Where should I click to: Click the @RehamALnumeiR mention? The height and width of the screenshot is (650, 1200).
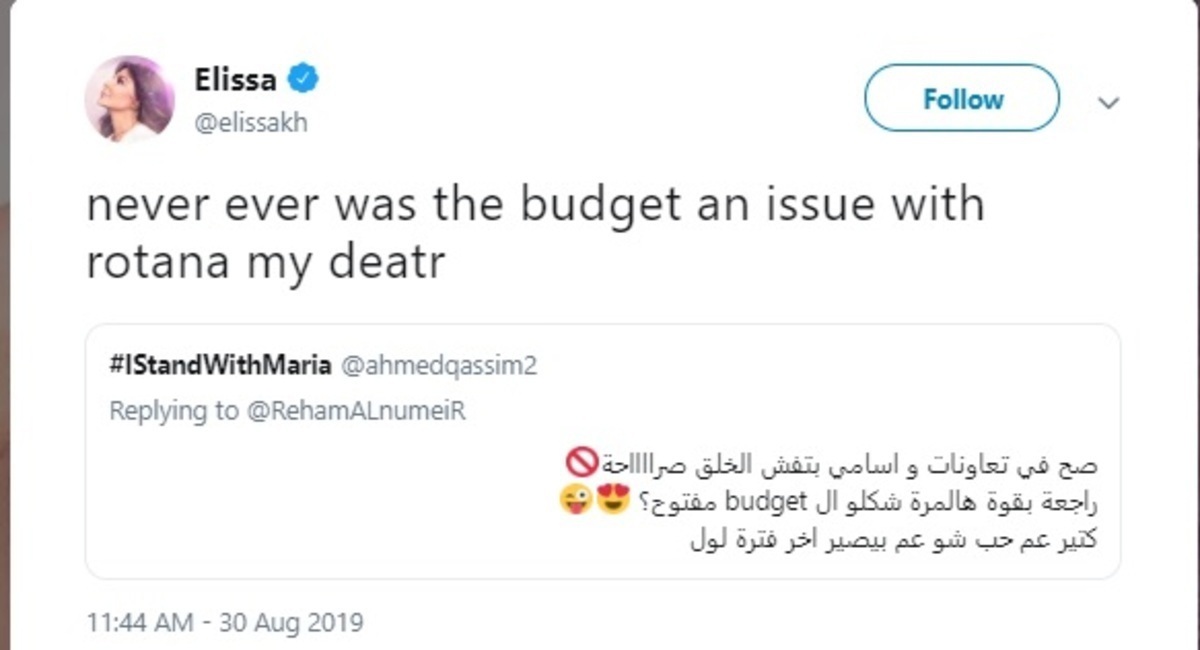[x=356, y=411]
